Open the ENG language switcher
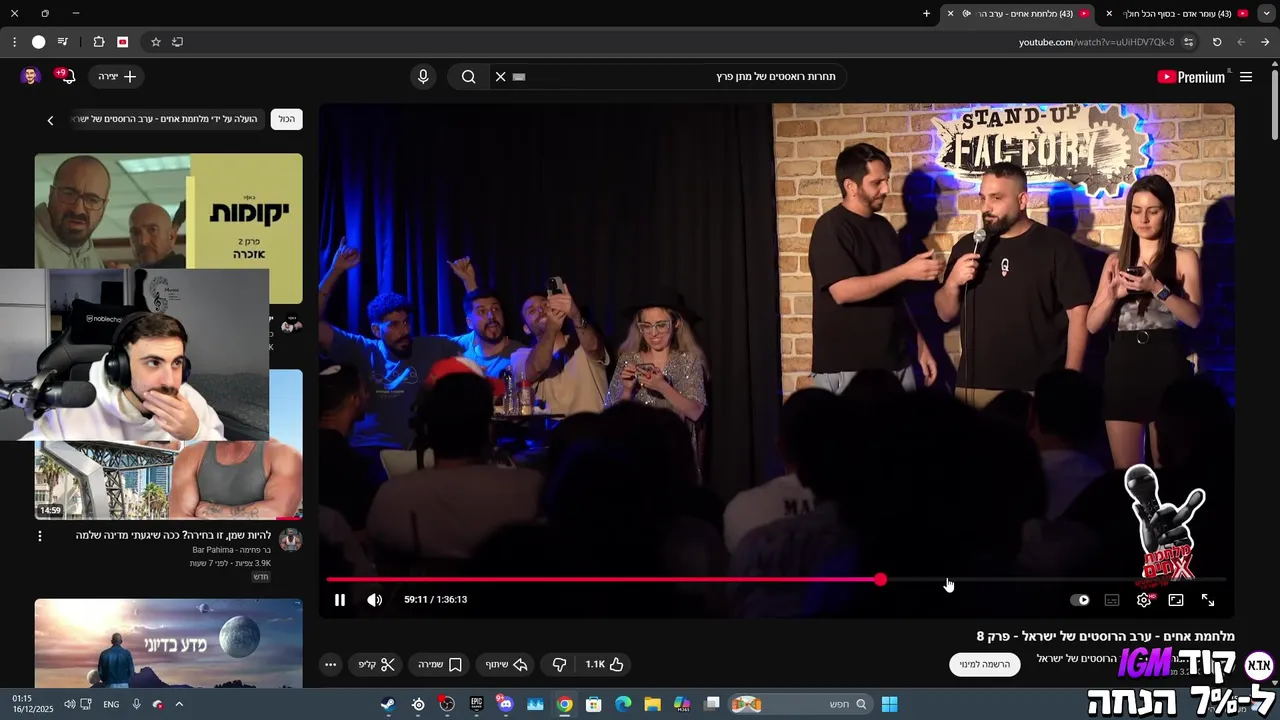 point(111,704)
